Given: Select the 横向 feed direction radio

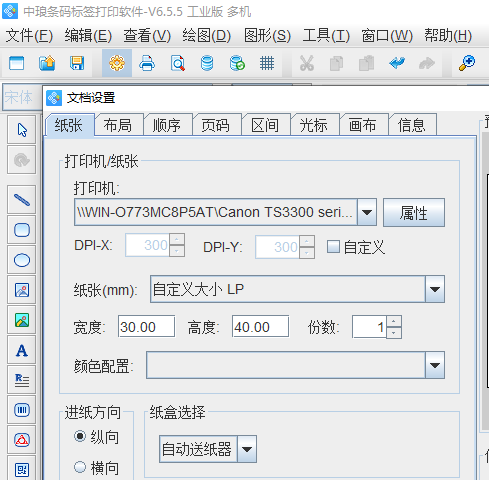Looking at the screenshot, I should tap(80, 467).
